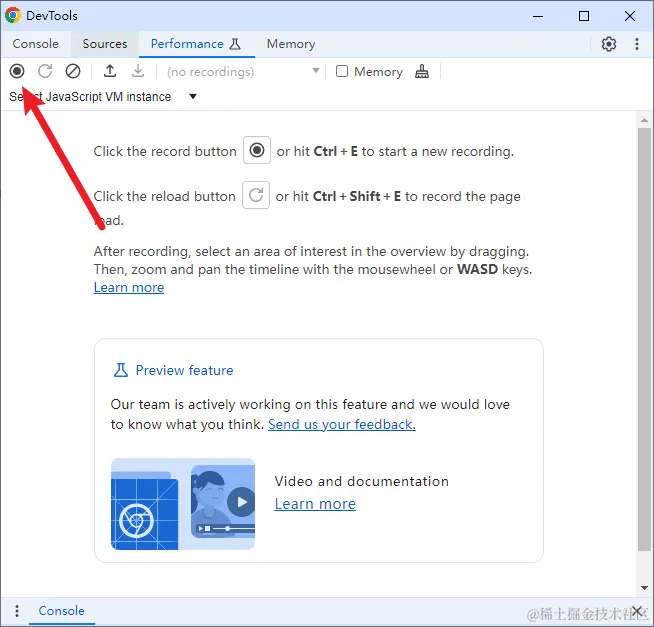The width and height of the screenshot is (654, 627).
Task: Click the vertical scrollbar thumb
Action: point(644,339)
